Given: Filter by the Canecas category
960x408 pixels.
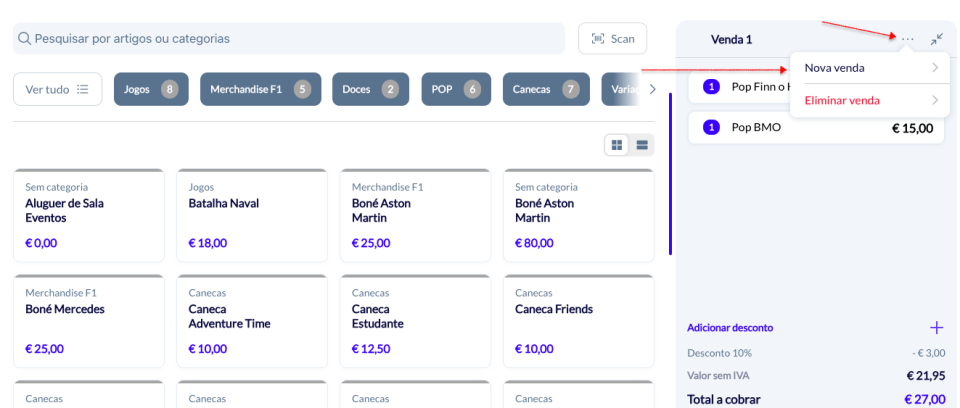Looking at the screenshot, I should coord(545,89).
